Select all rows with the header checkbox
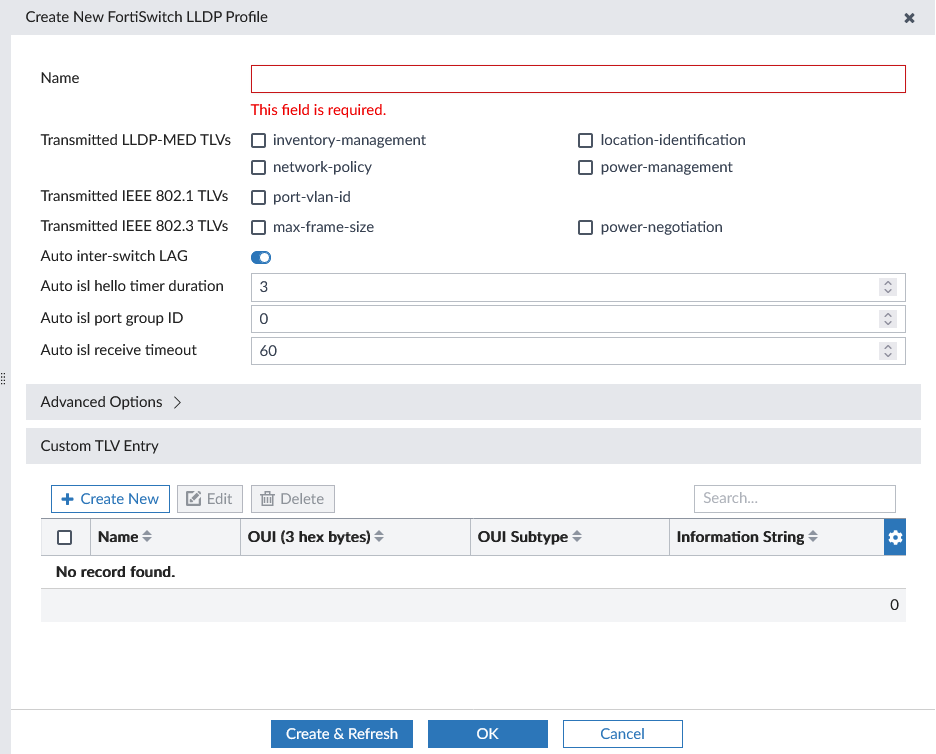936x754 pixels. coord(64,537)
